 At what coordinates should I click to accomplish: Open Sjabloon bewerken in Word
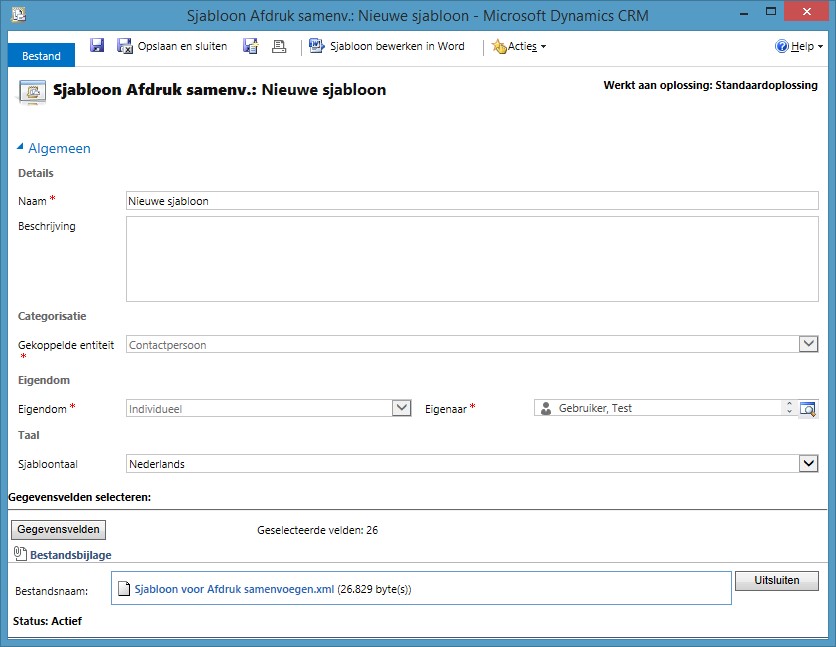pos(387,46)
